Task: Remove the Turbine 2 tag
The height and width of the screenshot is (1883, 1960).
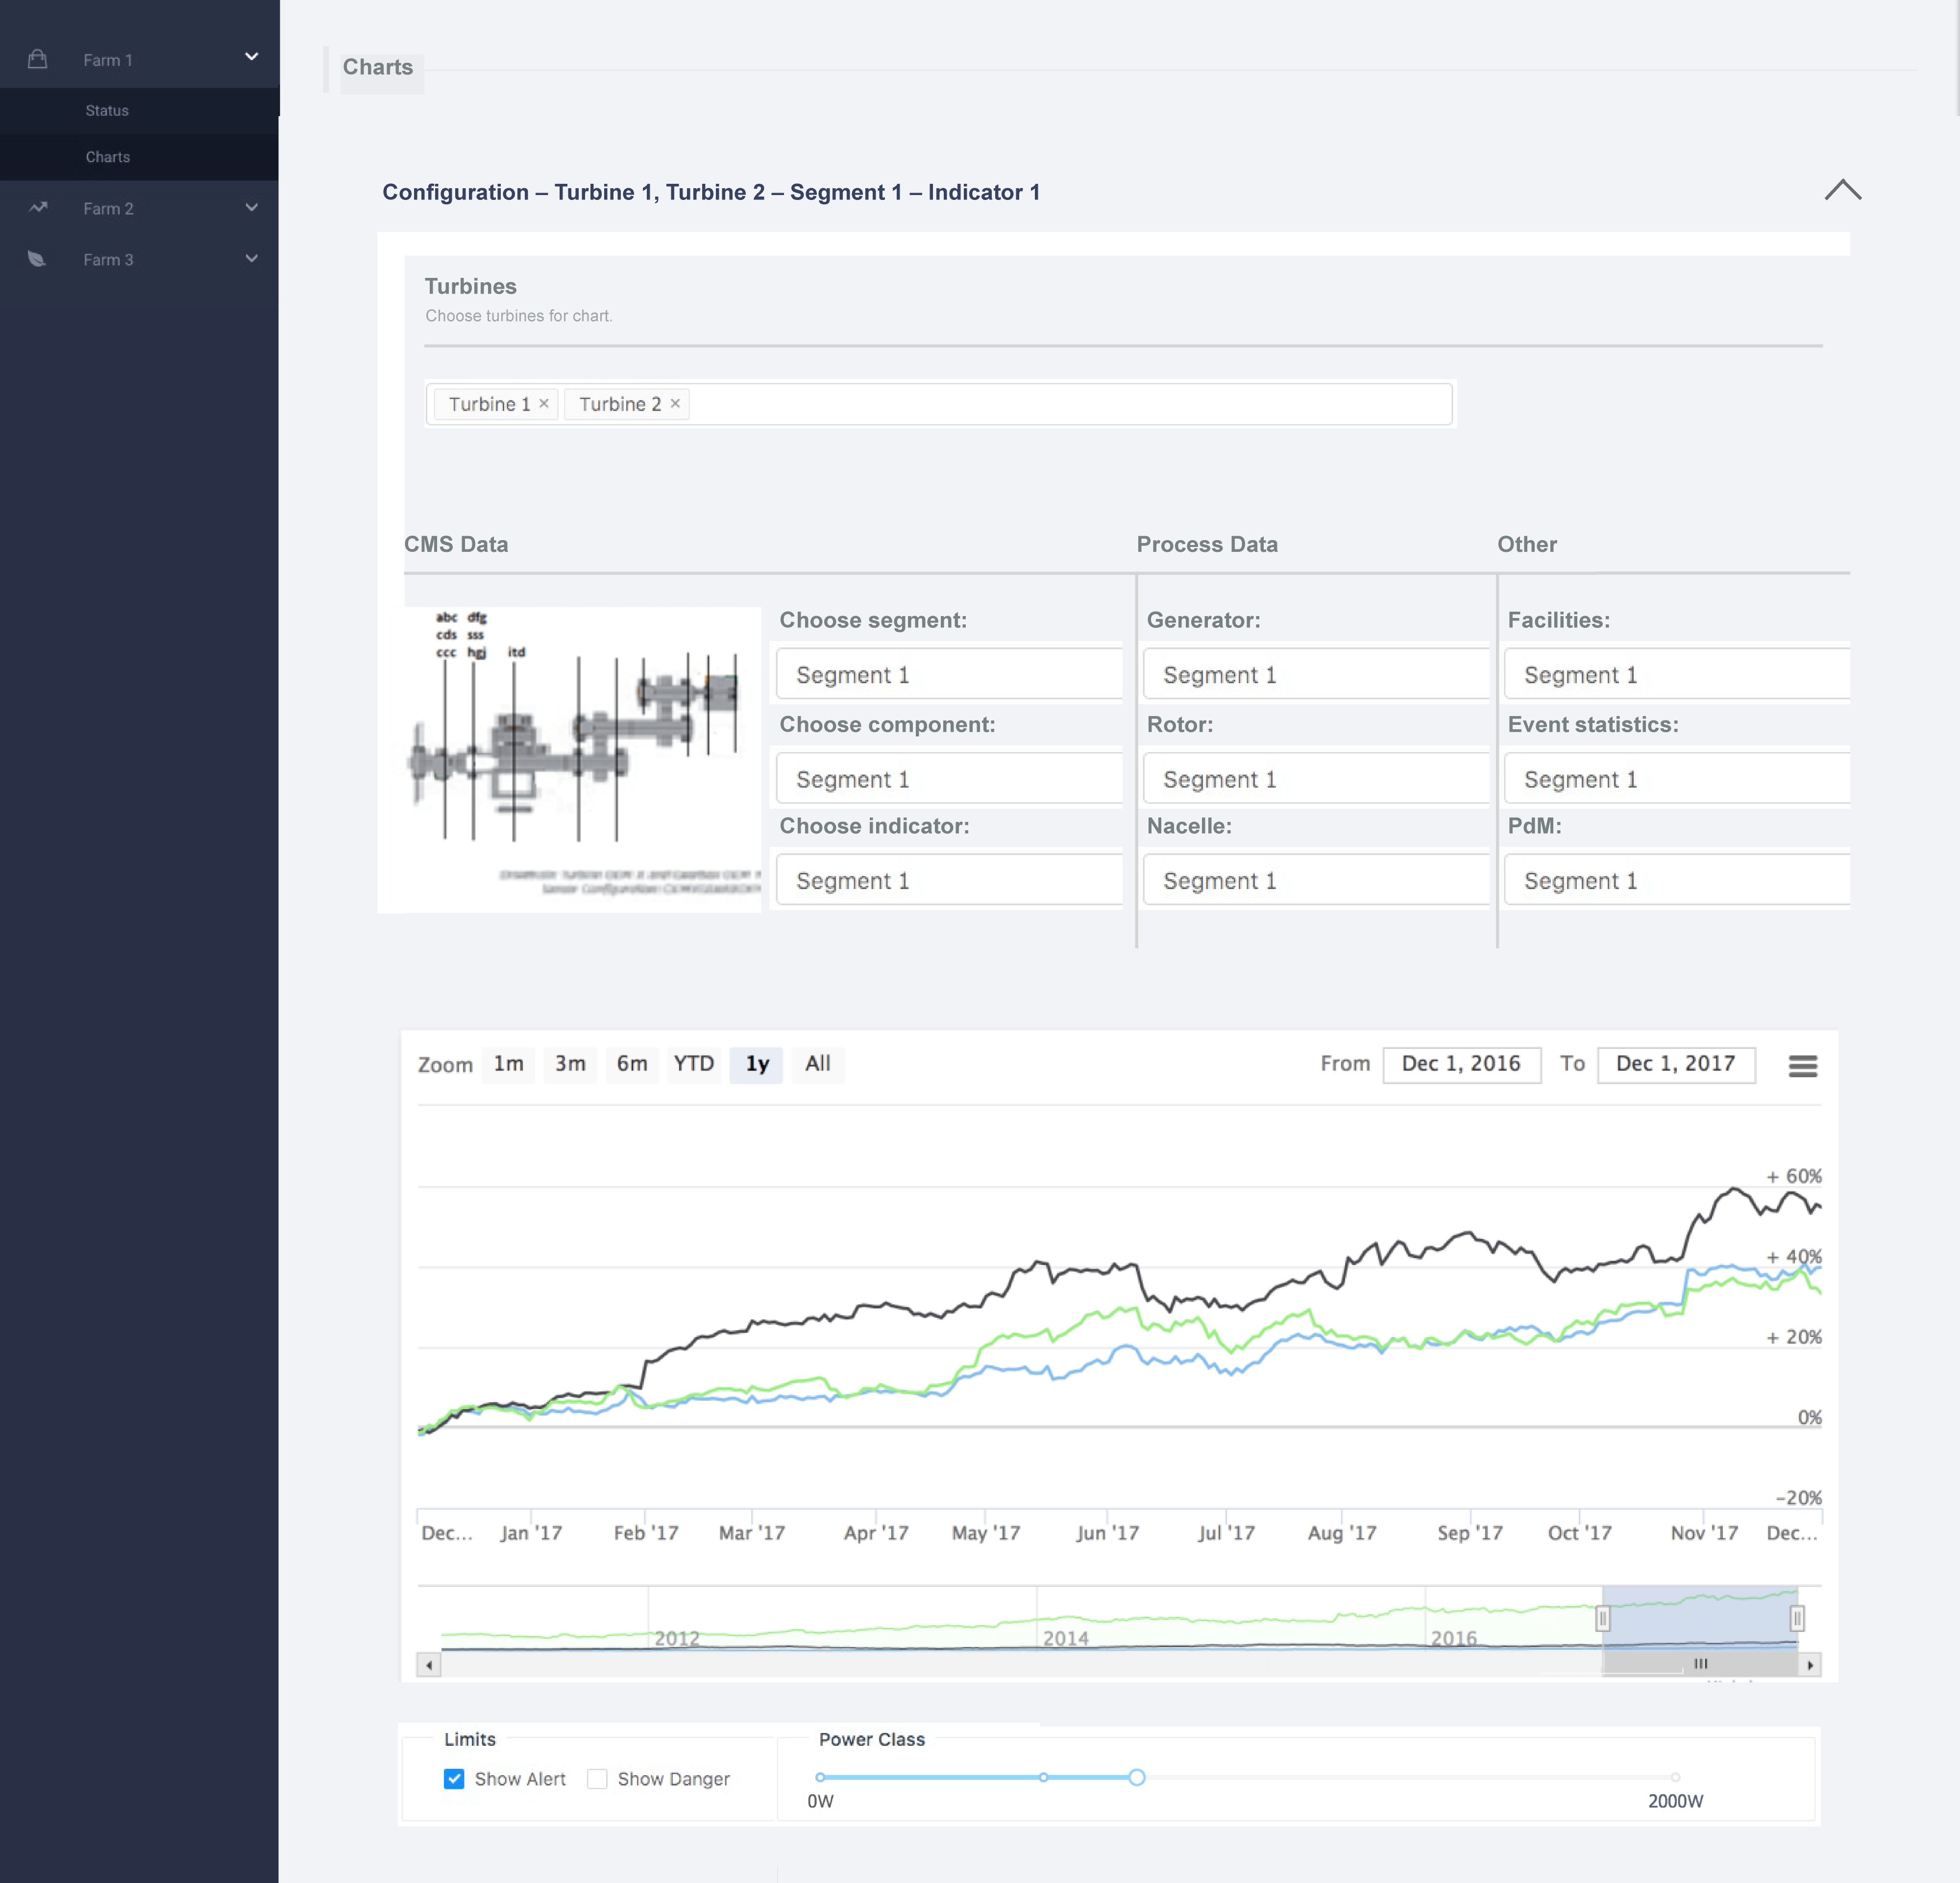Action: click(x=675, y=403)
